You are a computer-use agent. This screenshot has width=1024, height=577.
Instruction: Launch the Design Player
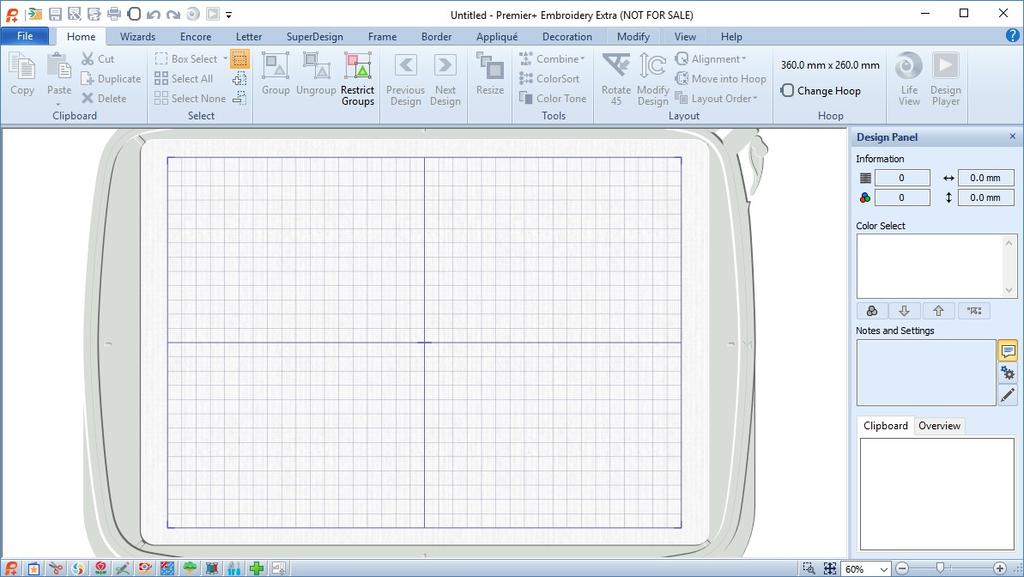point(946,78)
